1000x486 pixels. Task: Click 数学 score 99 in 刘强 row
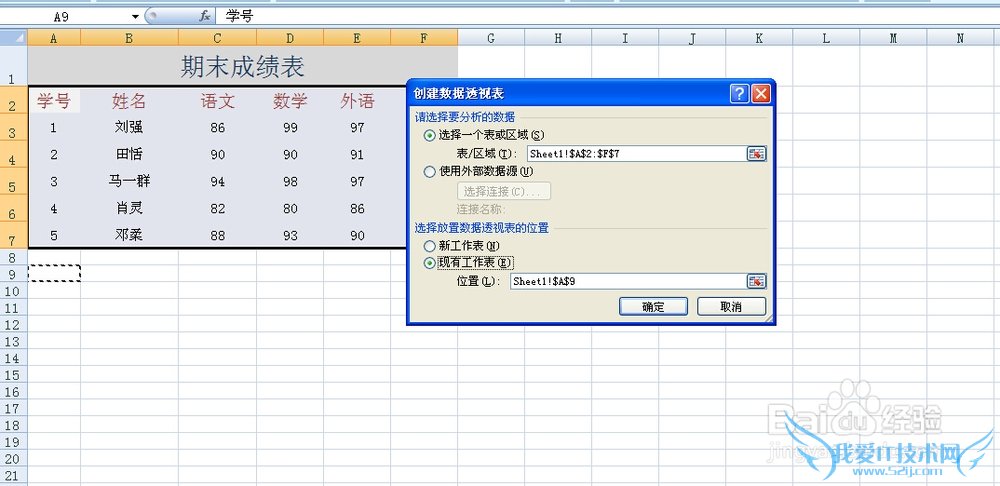(290, 128)
